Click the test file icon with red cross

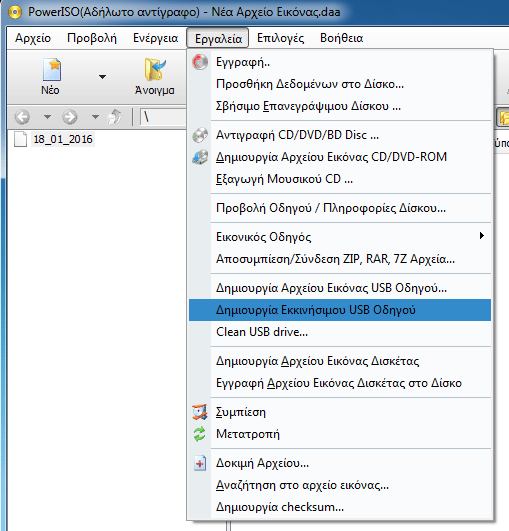click(x=200, y=463)
